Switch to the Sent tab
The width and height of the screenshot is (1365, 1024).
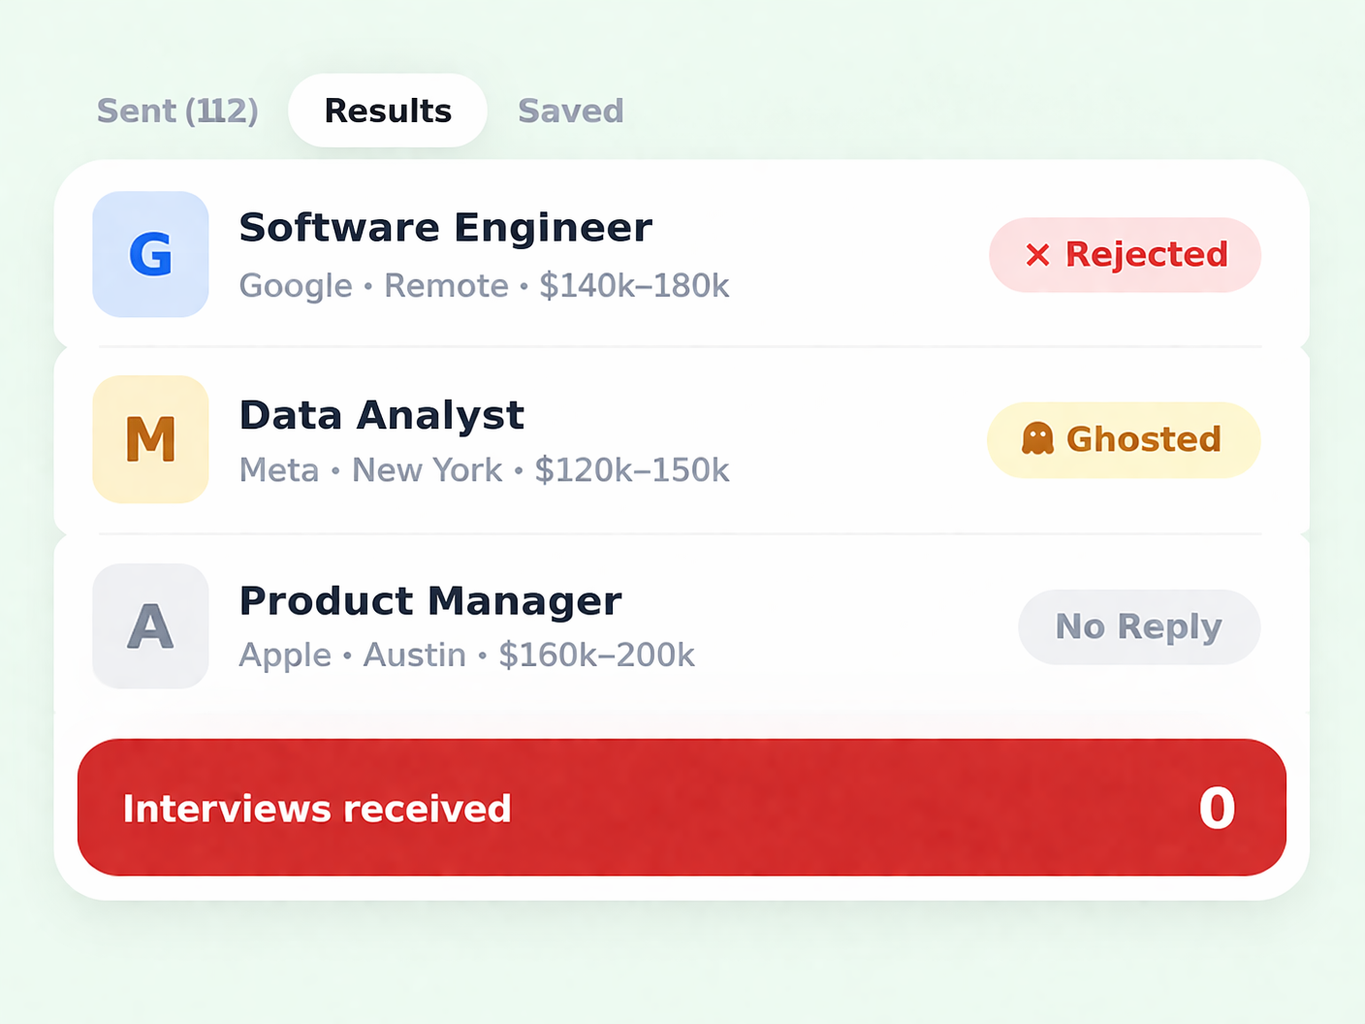coord(177,111)
